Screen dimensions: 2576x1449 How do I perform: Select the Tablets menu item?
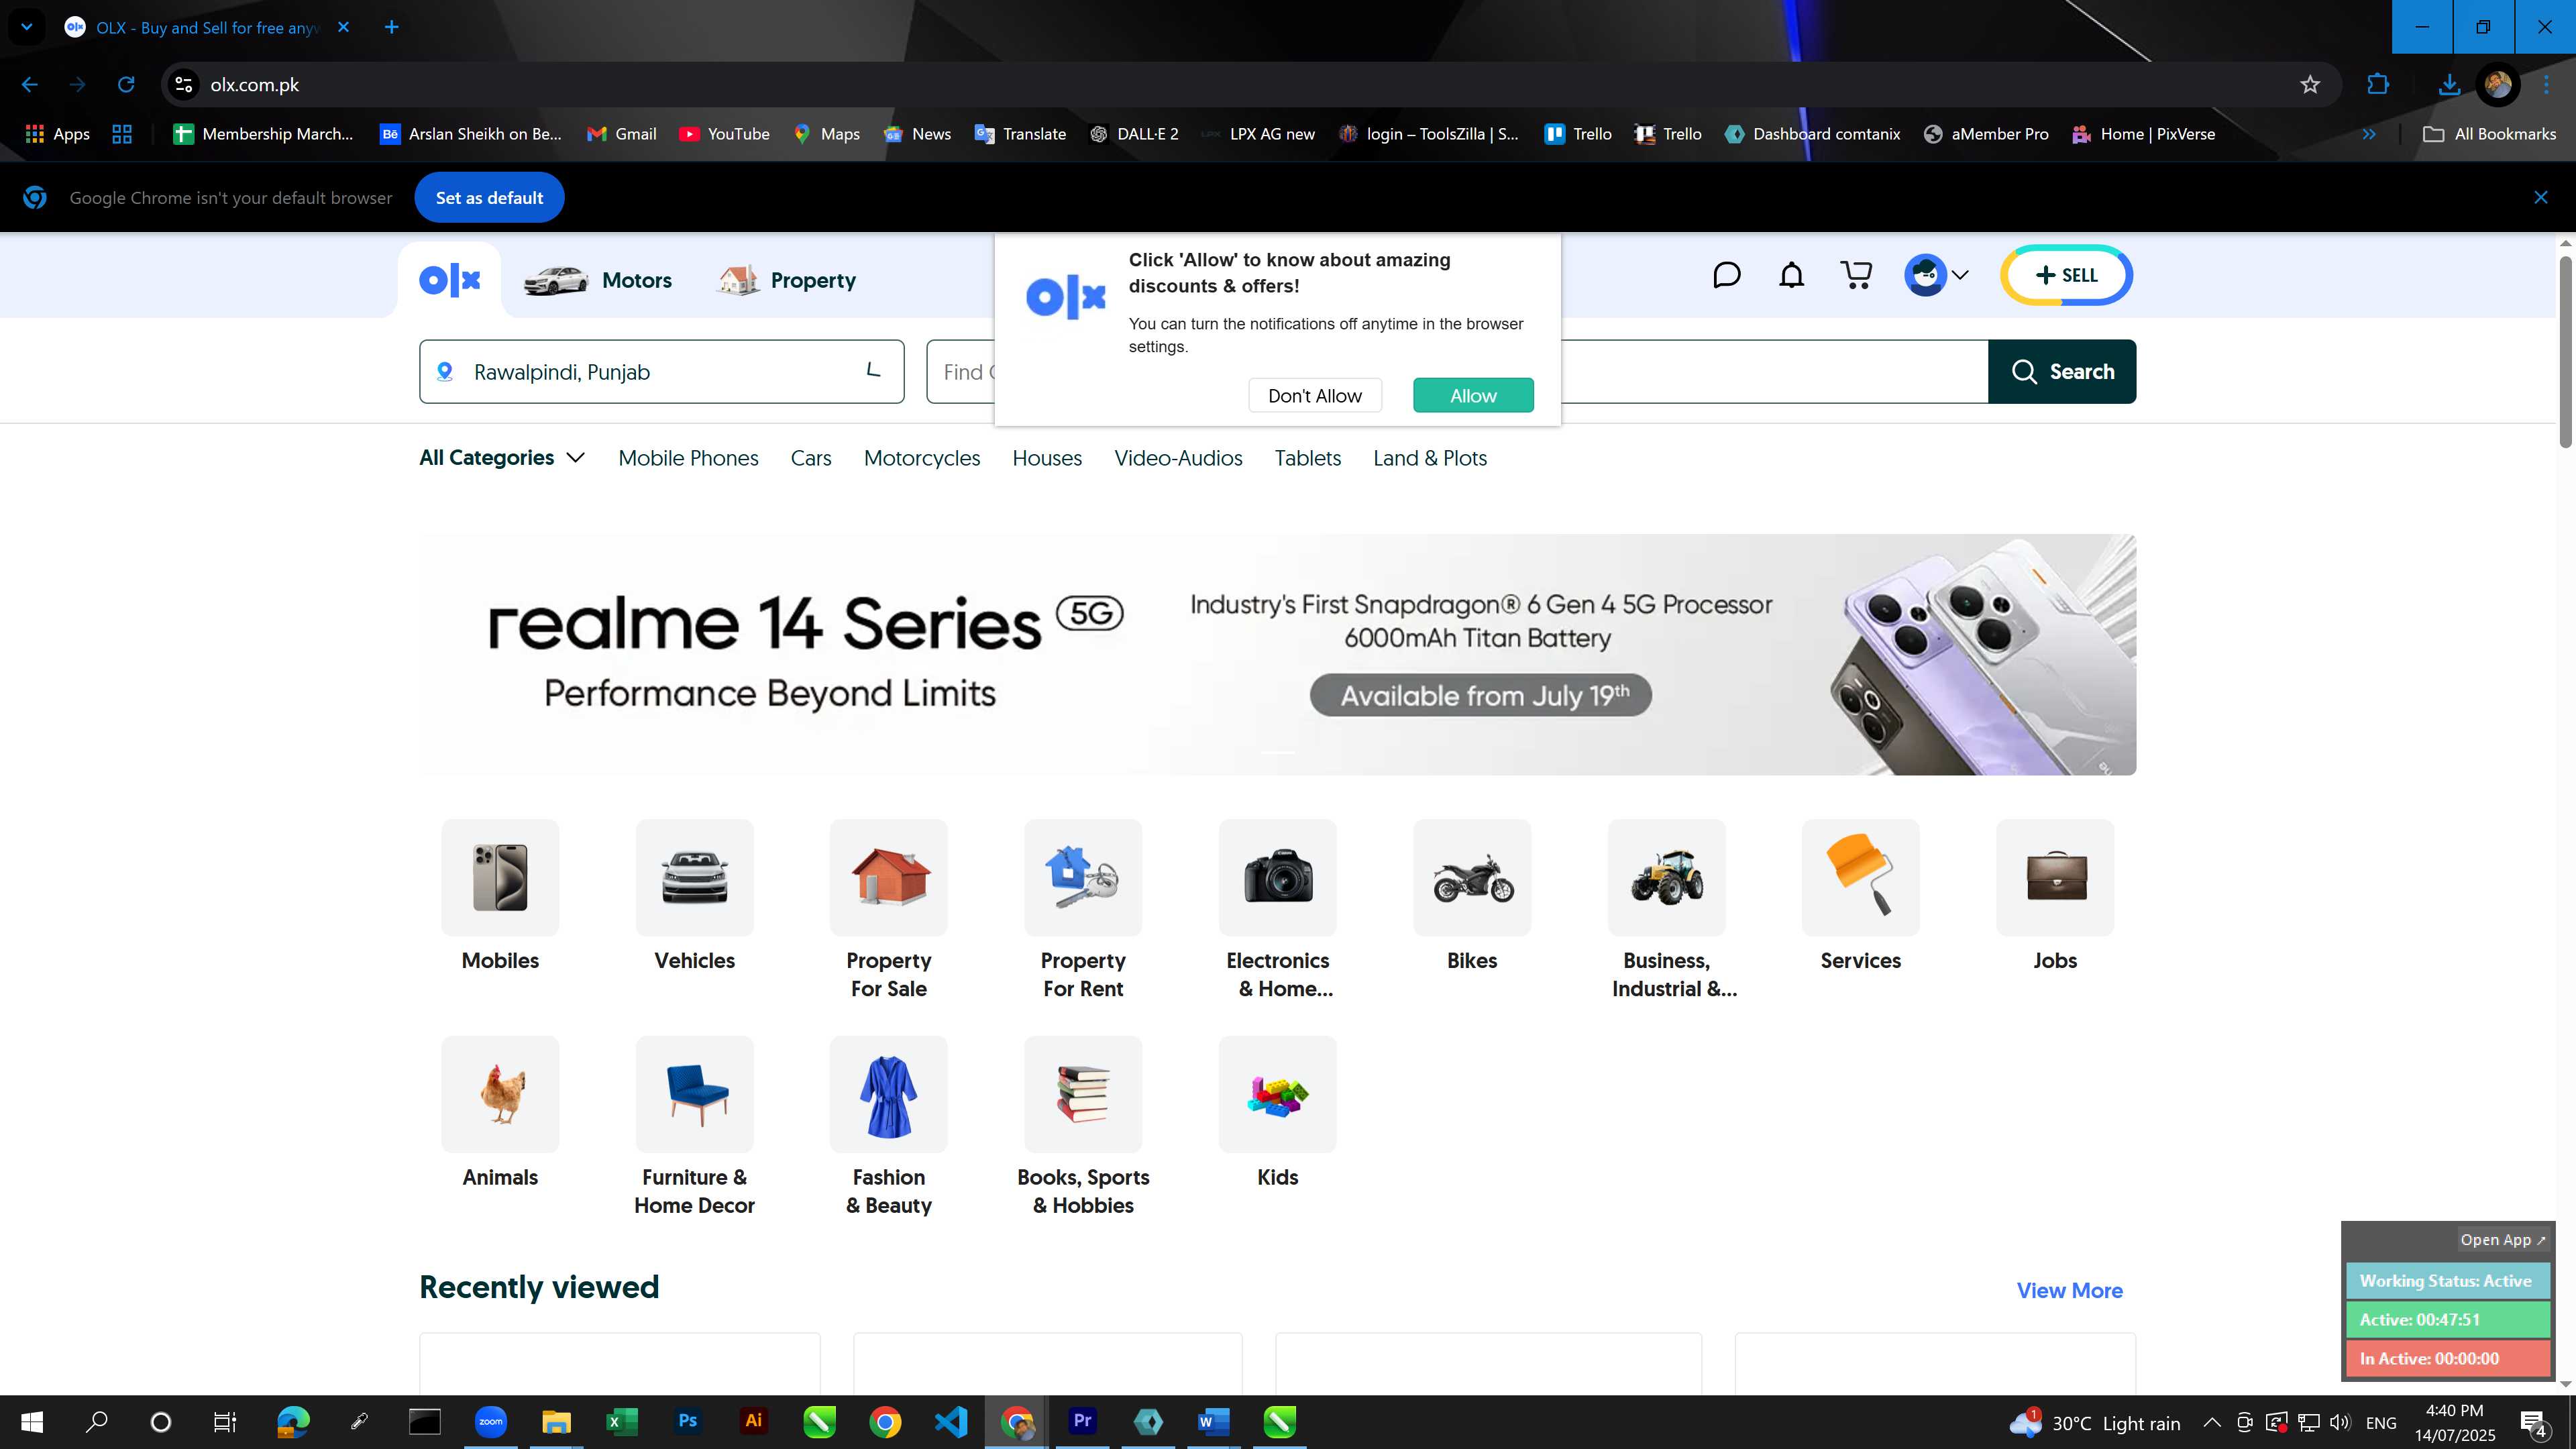(x=1308, y=458)
